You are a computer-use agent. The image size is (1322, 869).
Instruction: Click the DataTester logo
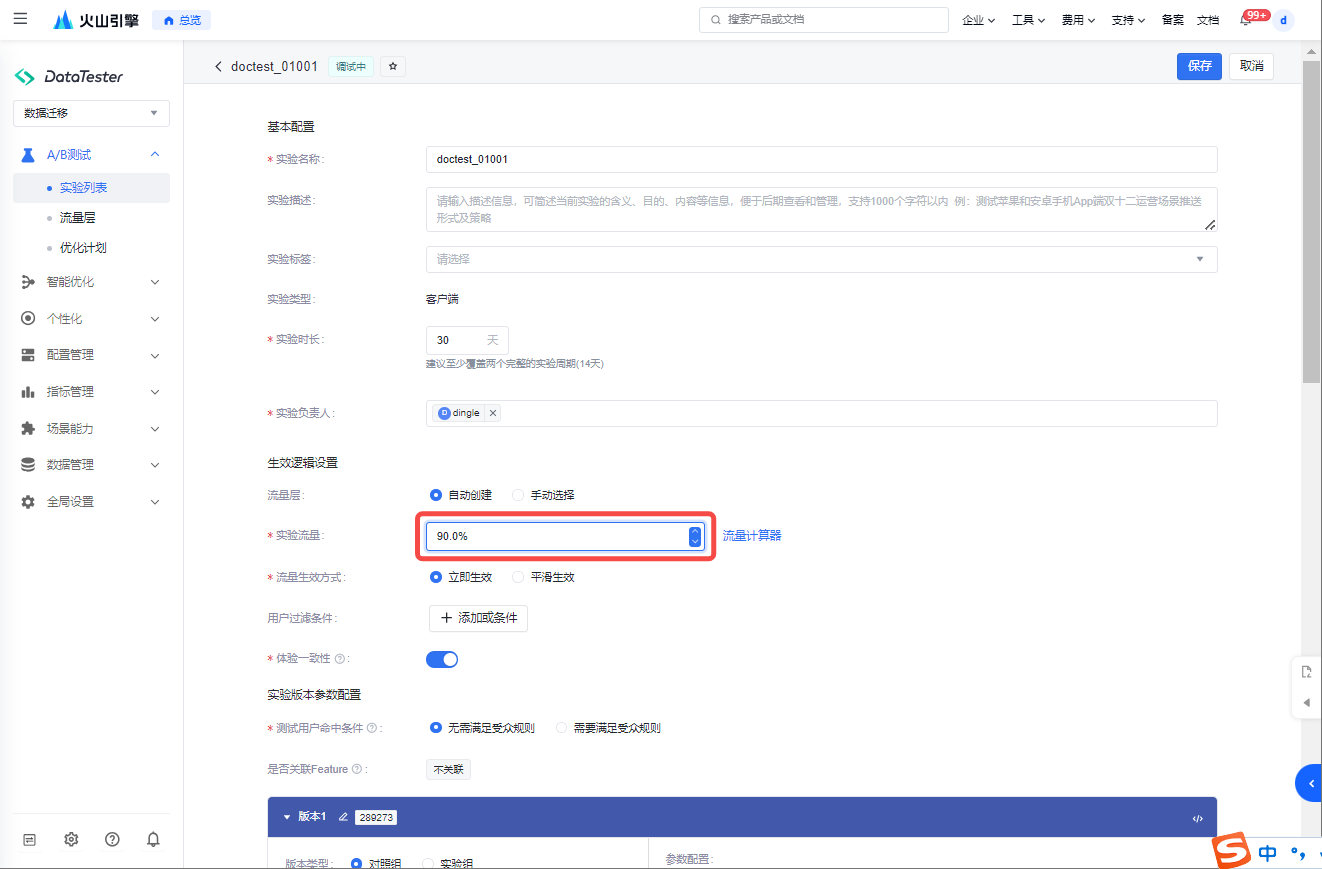69,77
